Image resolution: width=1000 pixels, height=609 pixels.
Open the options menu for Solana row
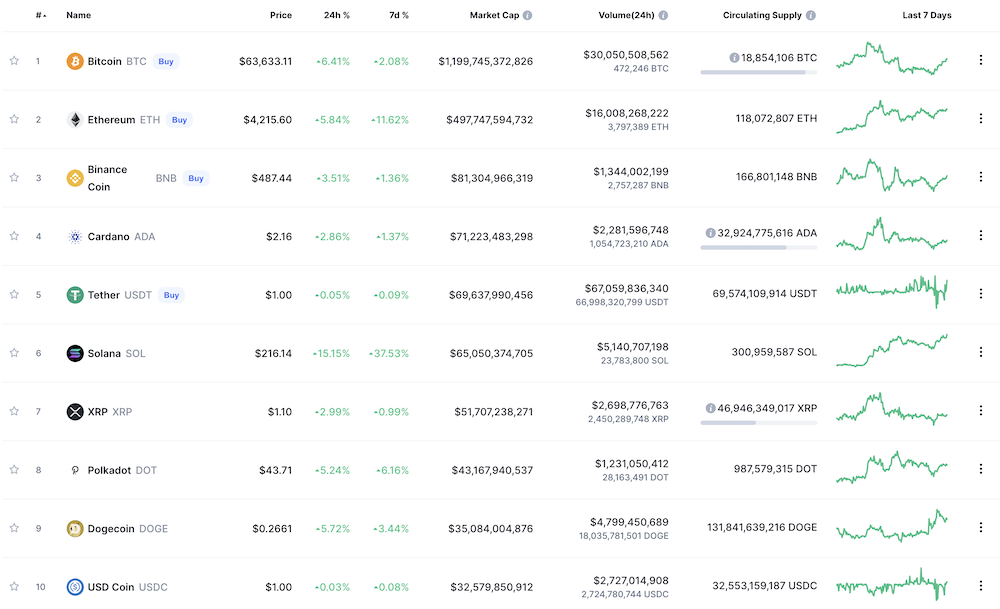click(981, 352)
